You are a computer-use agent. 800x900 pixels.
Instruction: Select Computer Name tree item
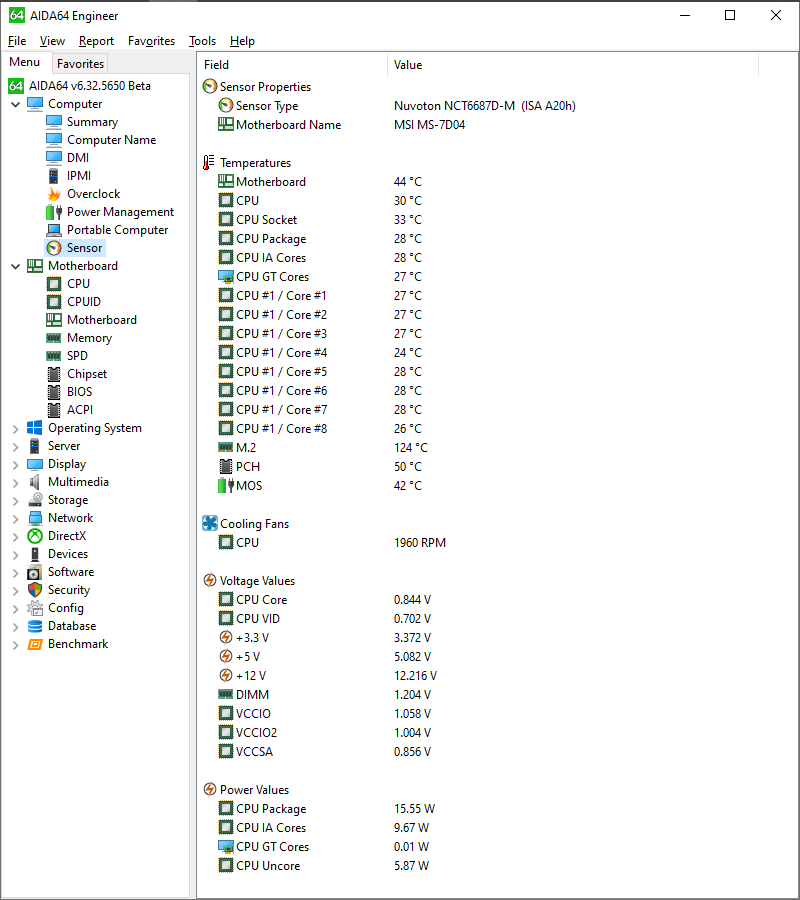tap(111, 140)
